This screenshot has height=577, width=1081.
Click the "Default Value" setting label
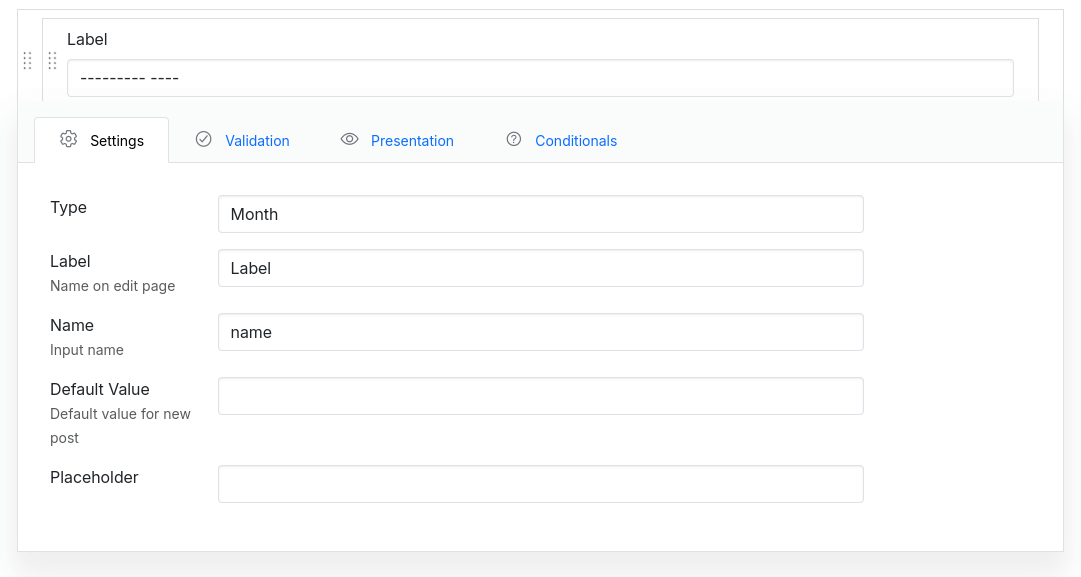click(x=99, y=389)
